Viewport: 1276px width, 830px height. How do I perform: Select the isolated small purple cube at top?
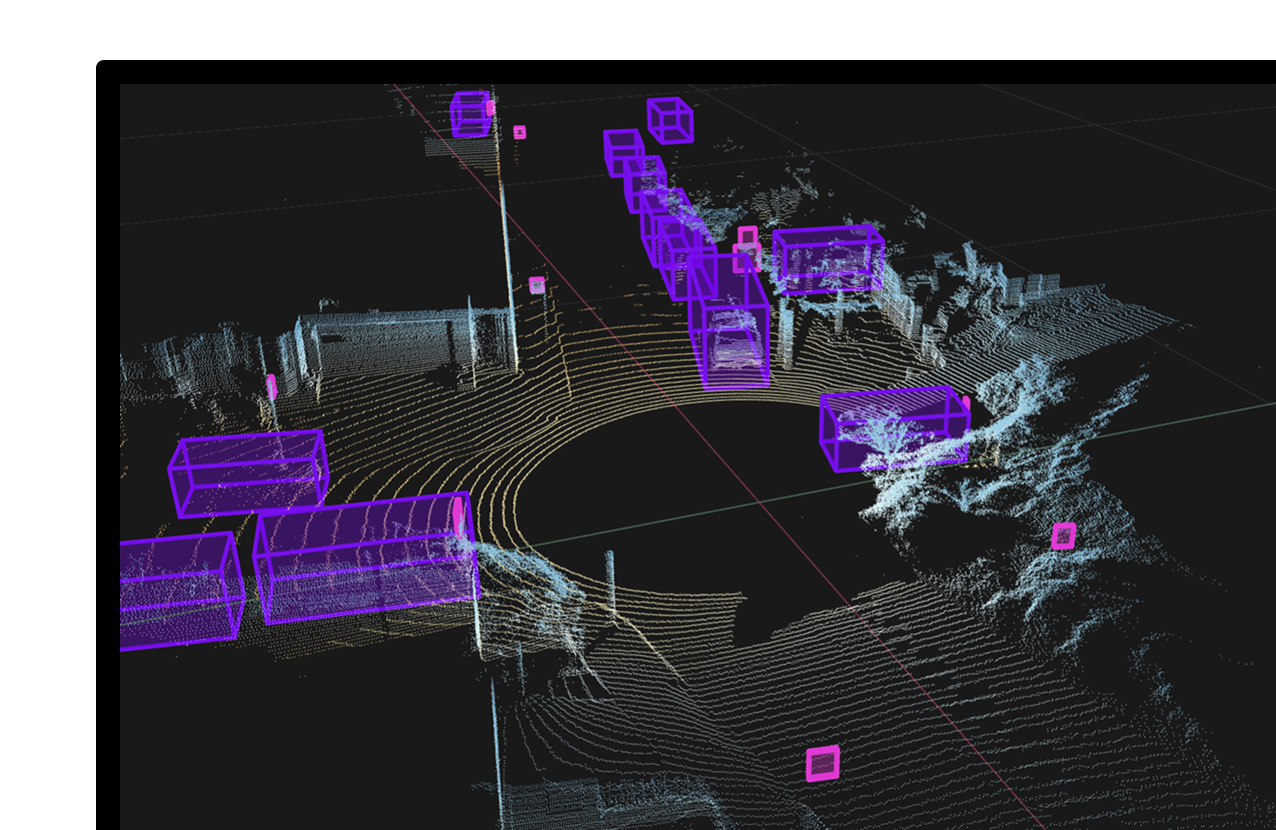click(670, 120)
